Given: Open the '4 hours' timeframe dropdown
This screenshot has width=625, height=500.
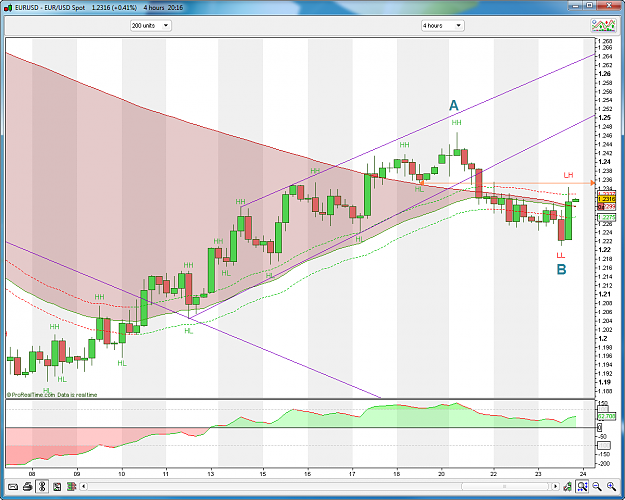Looking at the screenshot, I should pyautogui.click(x=442, y=26).
